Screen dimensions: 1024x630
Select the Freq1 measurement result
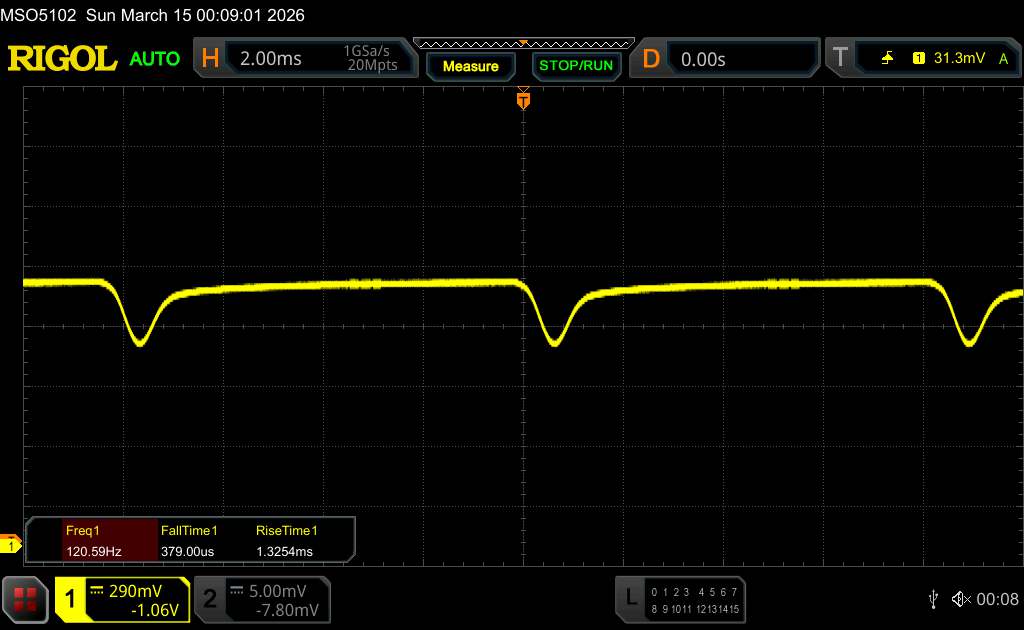(93, 540)
